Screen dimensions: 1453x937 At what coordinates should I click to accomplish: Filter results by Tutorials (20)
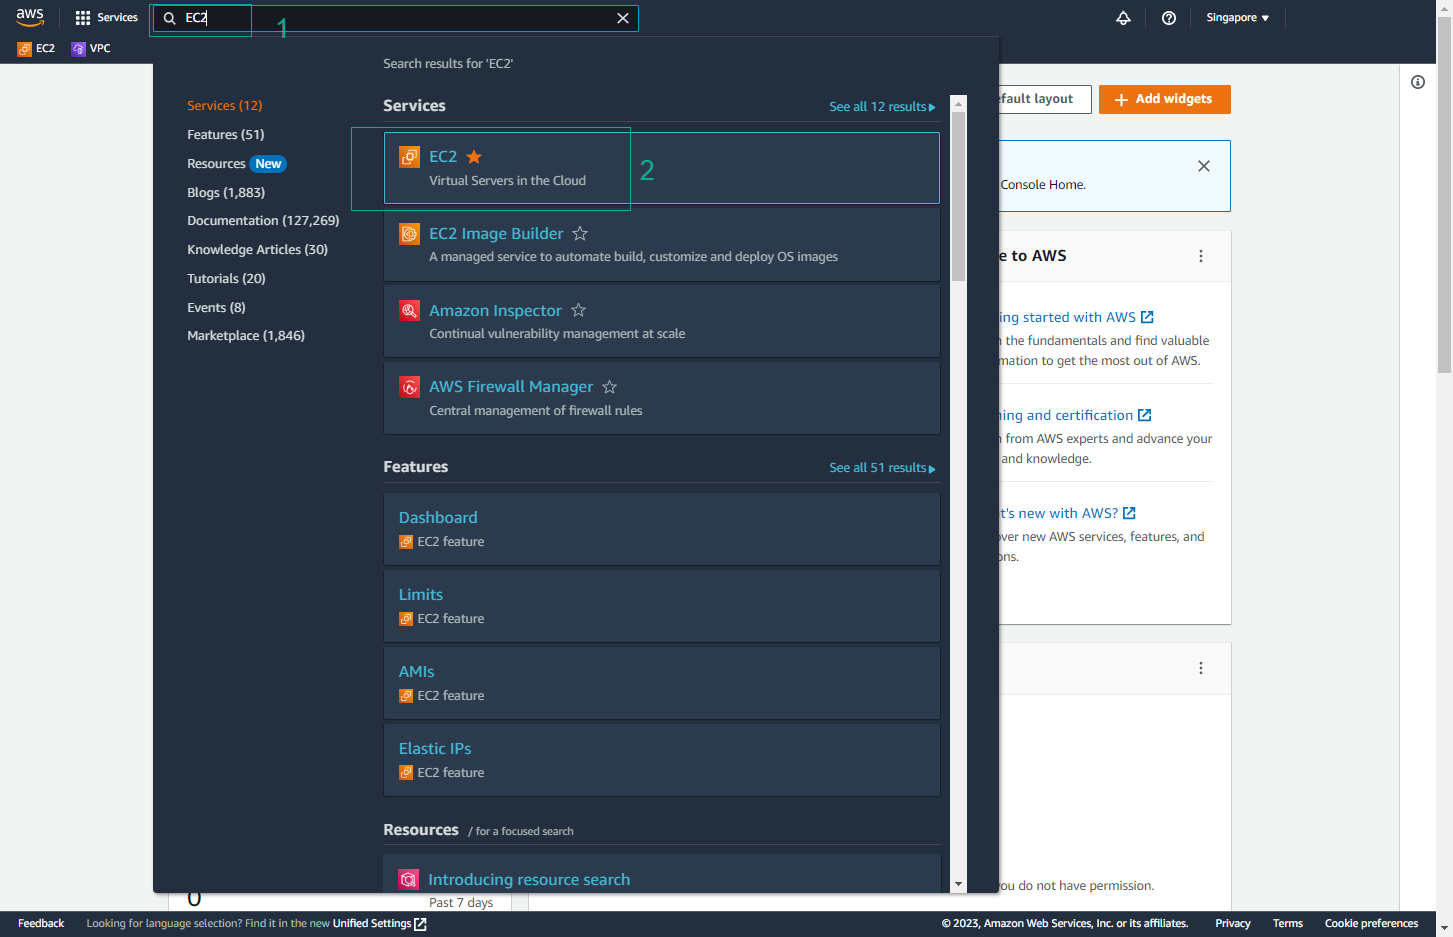(x=226, y=279)
